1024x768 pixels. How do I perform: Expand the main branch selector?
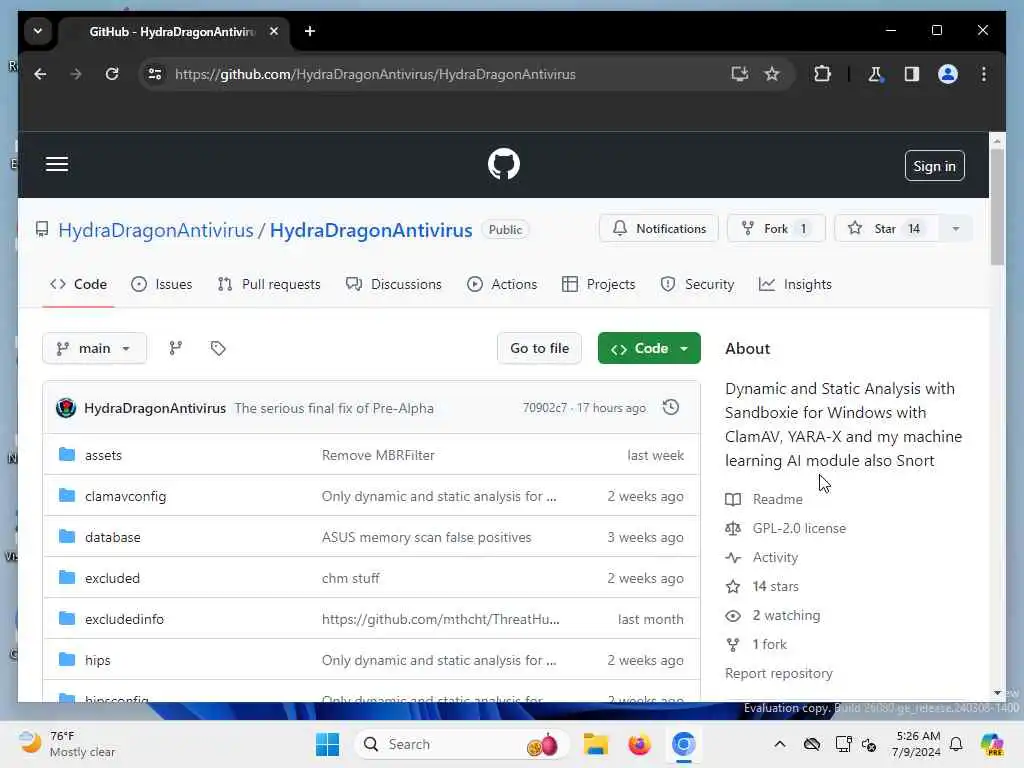94,348
